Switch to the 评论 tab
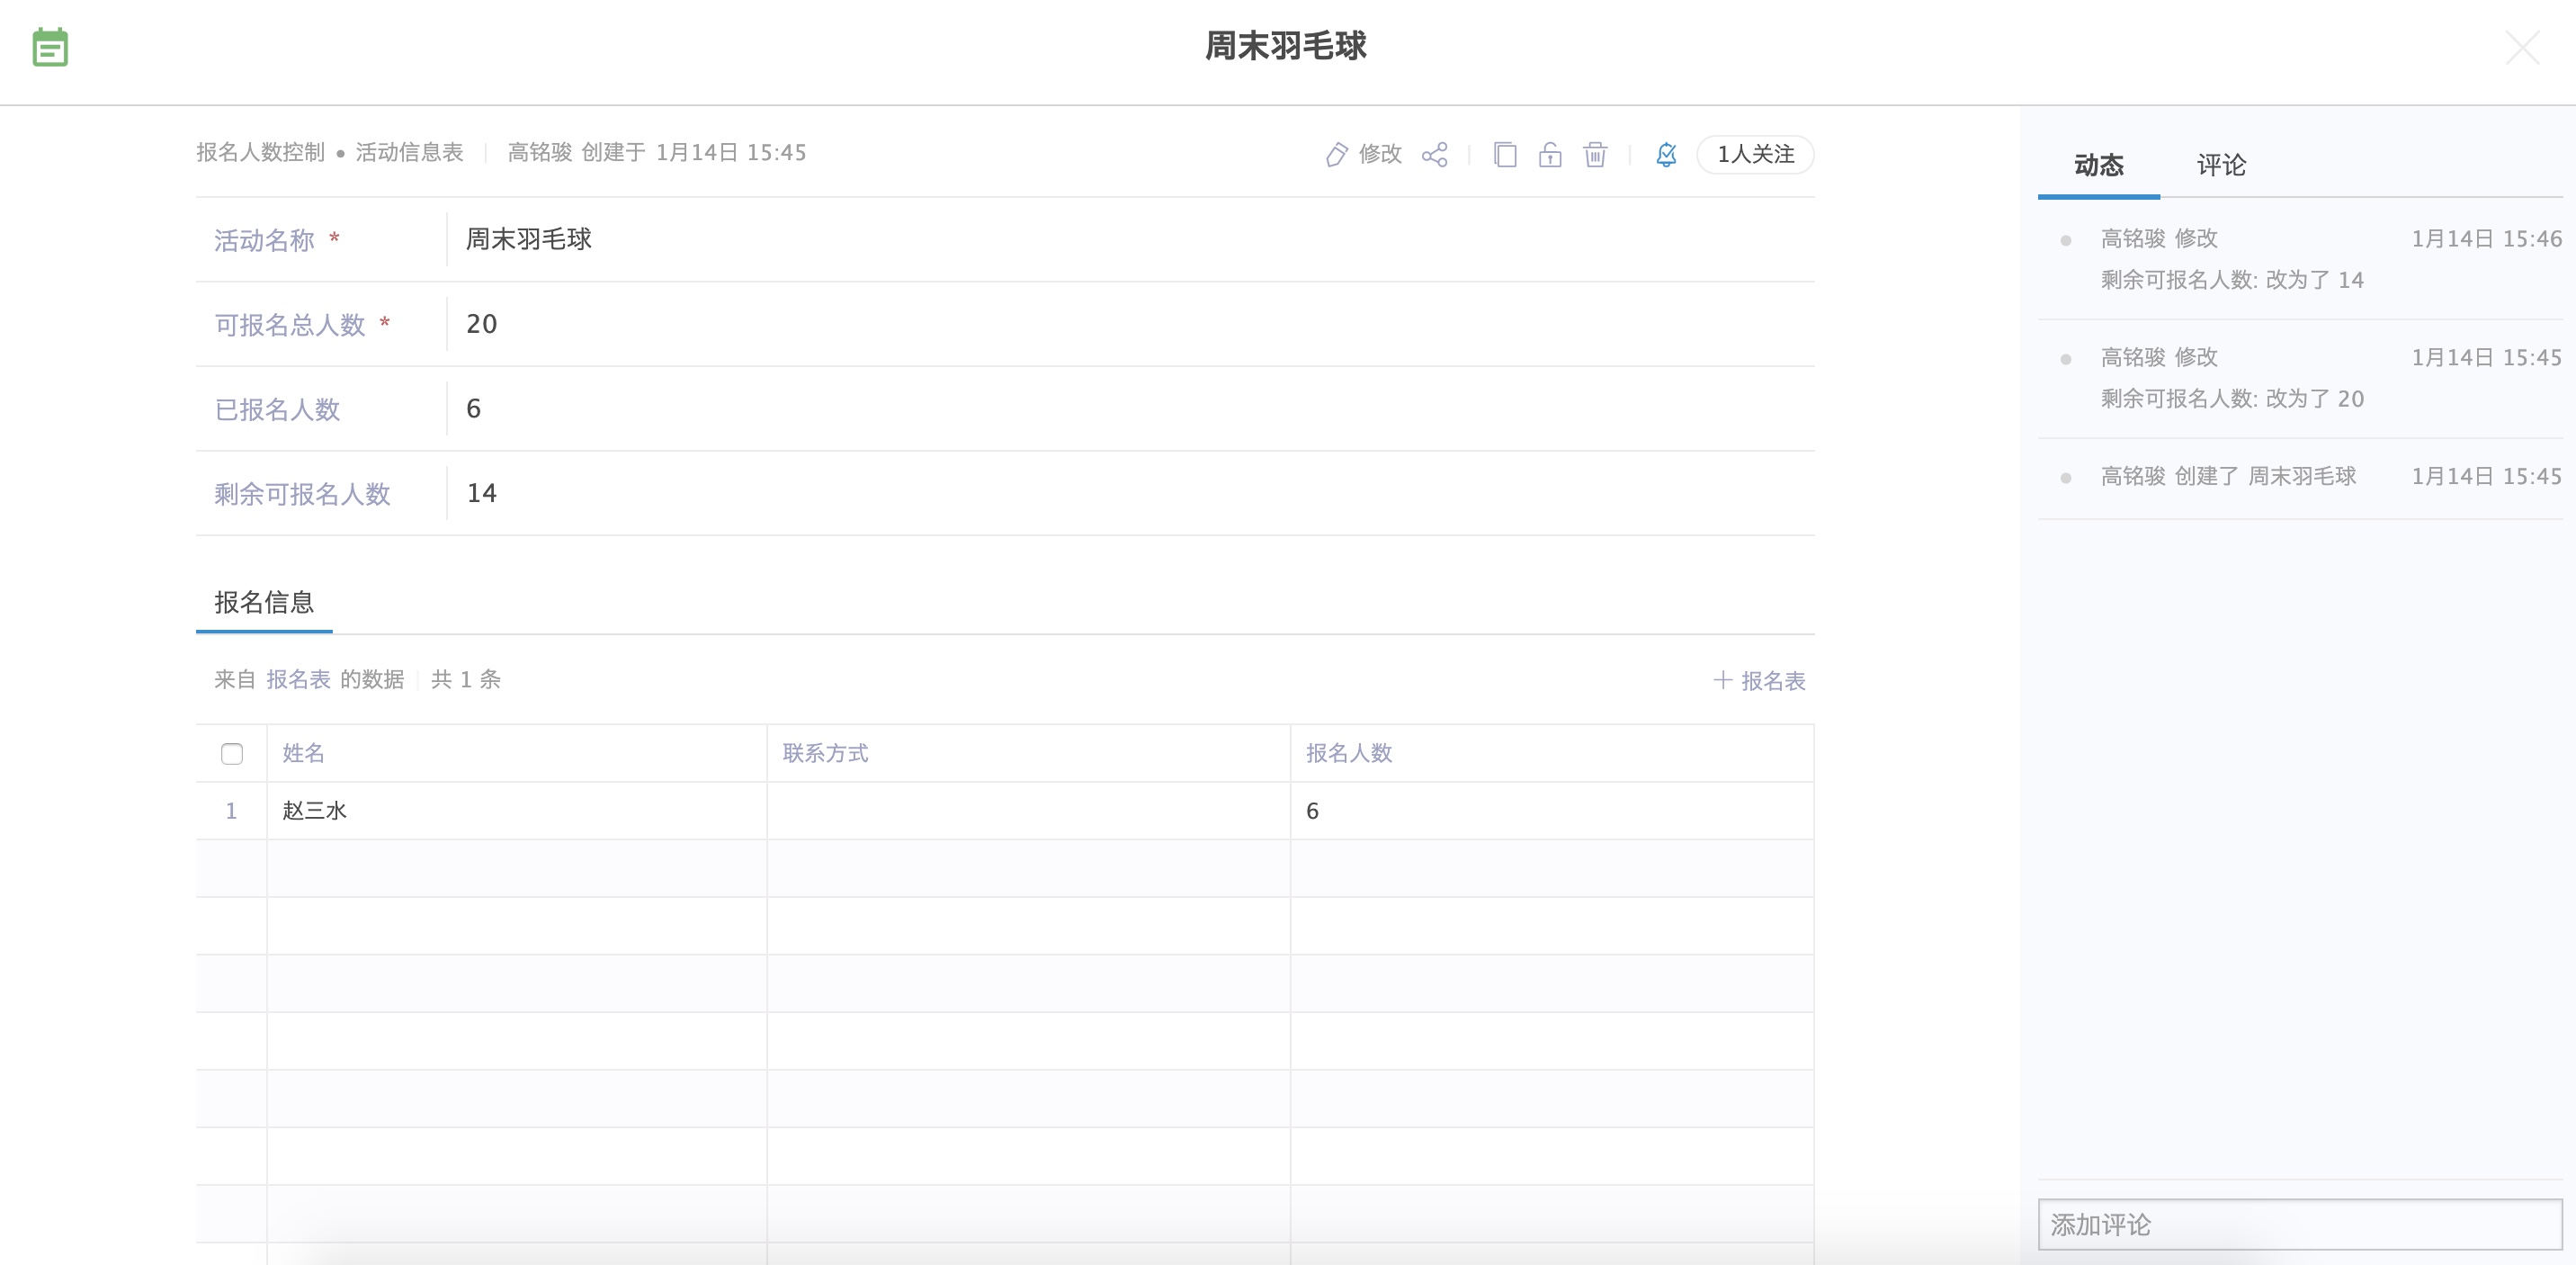The height and width of the screenshot is (1265, 2576). tap(2221, 165)
